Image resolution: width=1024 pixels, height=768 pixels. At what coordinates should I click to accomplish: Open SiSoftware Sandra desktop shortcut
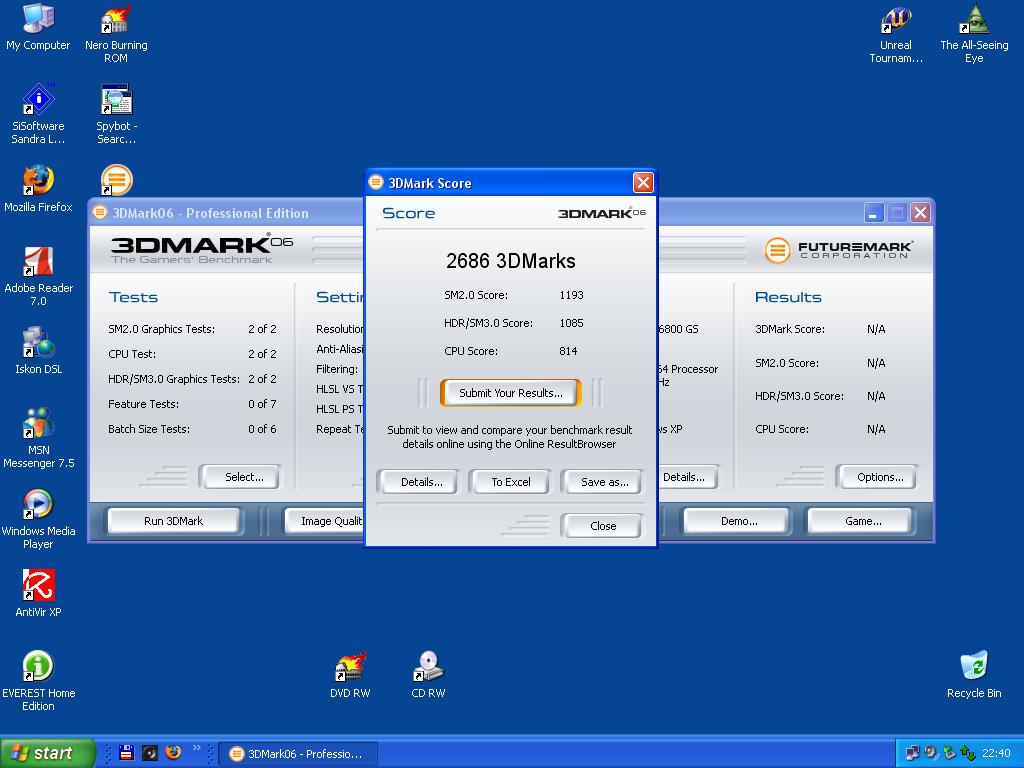[x=38, y=100]
